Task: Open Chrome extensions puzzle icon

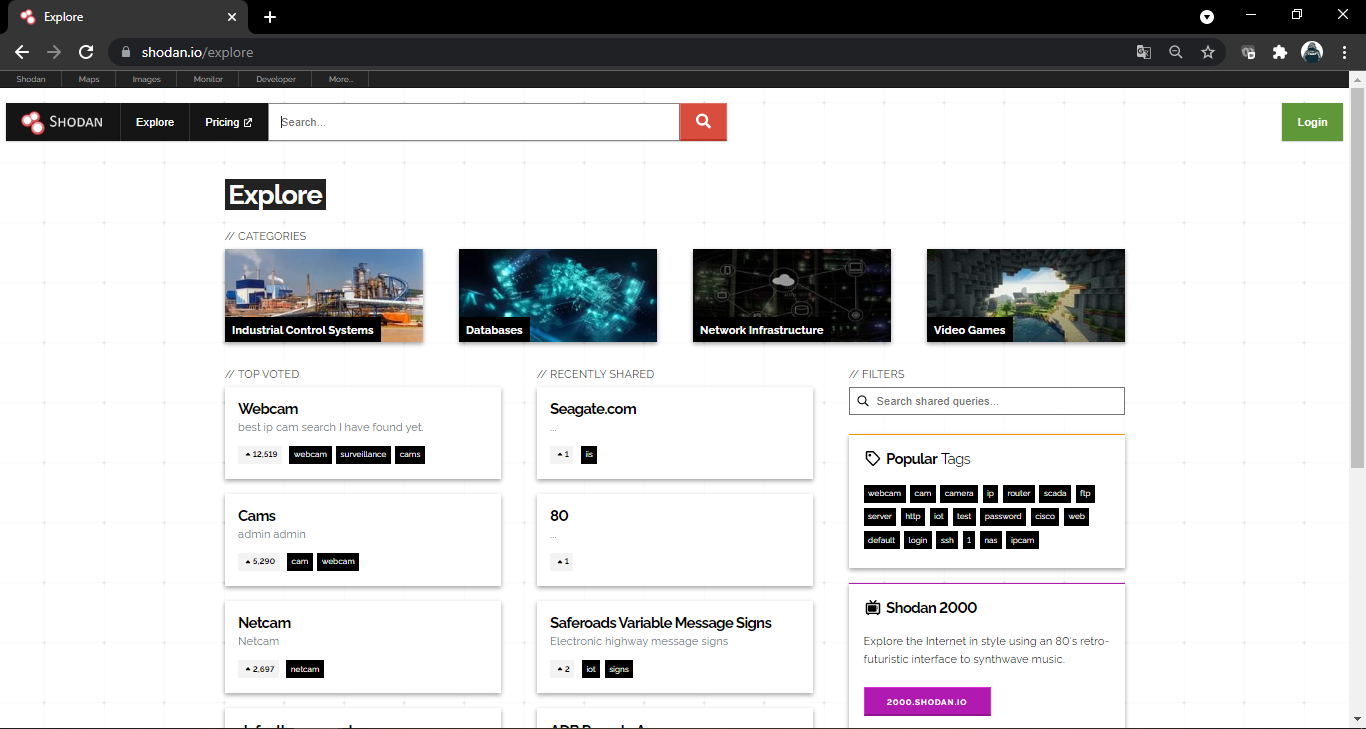Action: [1280, 52]
